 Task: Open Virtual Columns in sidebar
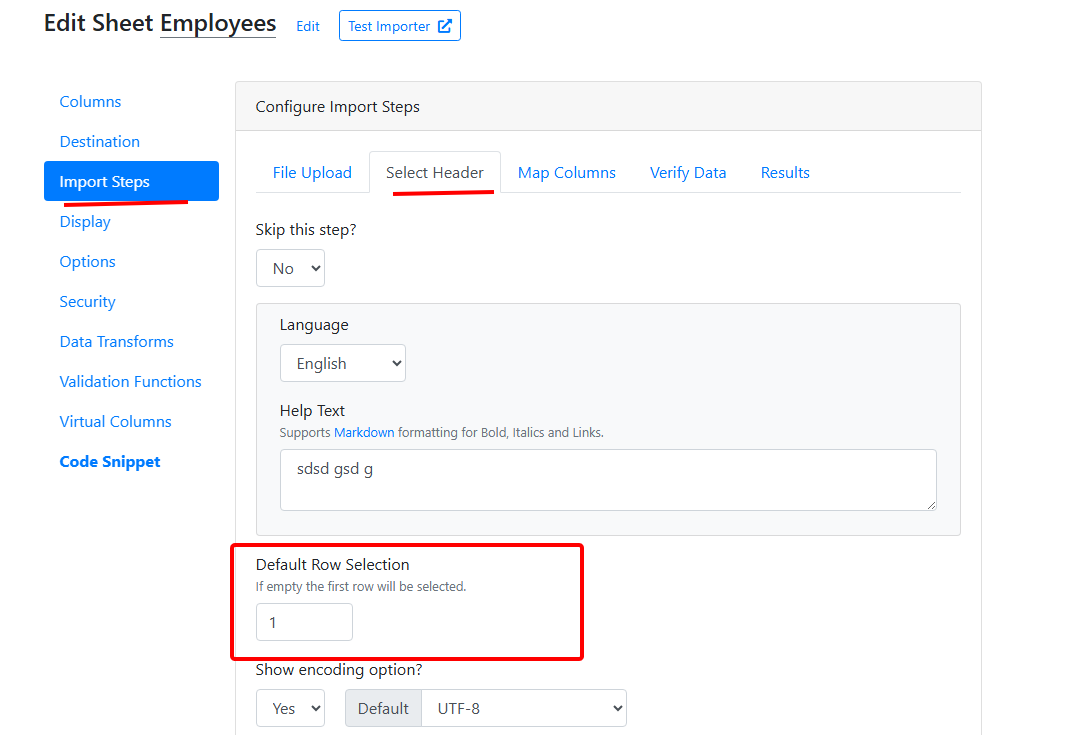(116, 421)
